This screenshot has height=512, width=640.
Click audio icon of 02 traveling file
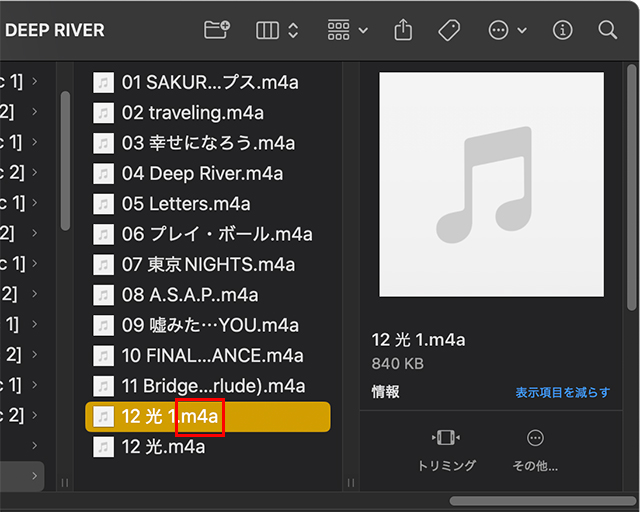click(103, 113)
